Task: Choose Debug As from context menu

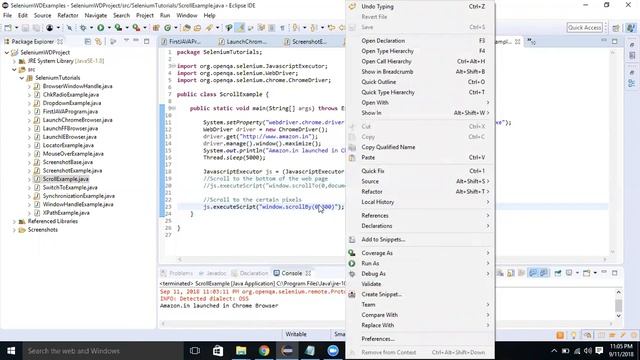Action: (x=420, y=274)
